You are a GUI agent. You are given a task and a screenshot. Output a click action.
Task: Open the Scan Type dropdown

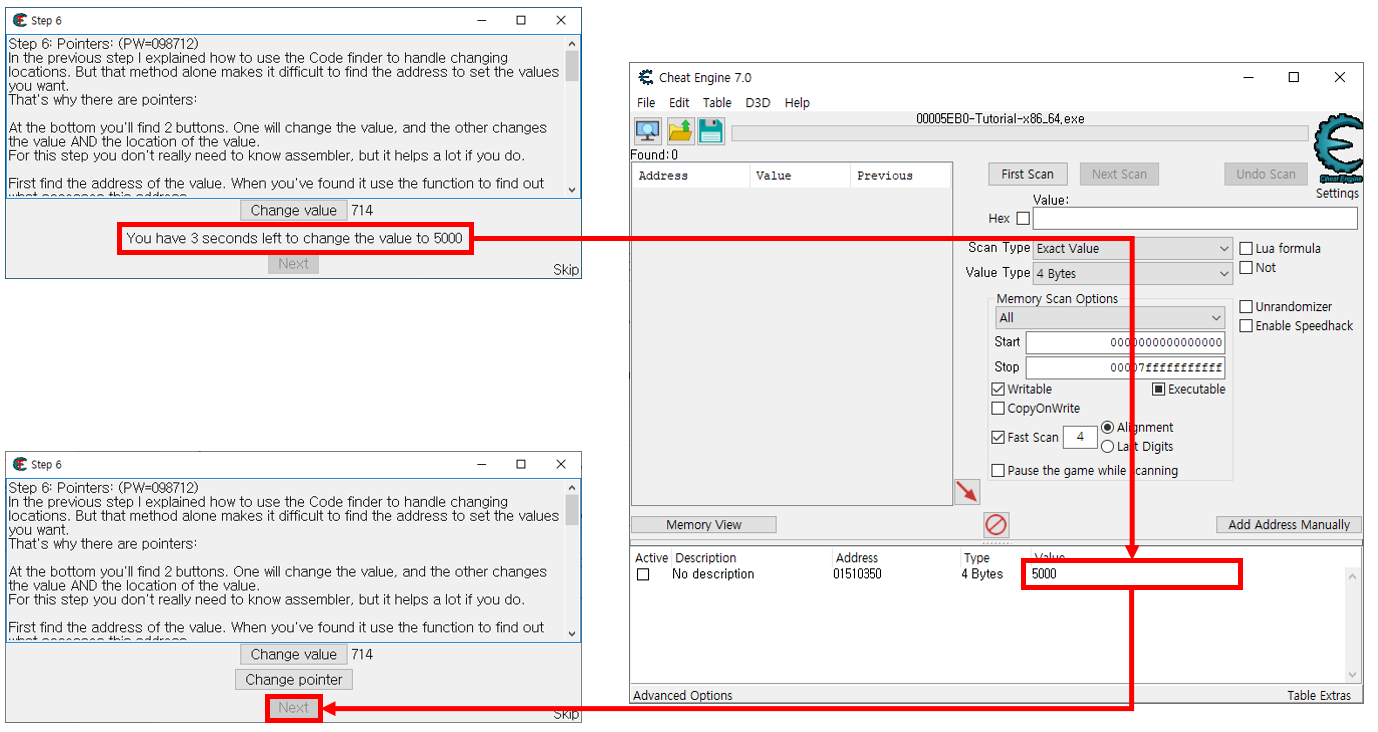coord(1133,248)
